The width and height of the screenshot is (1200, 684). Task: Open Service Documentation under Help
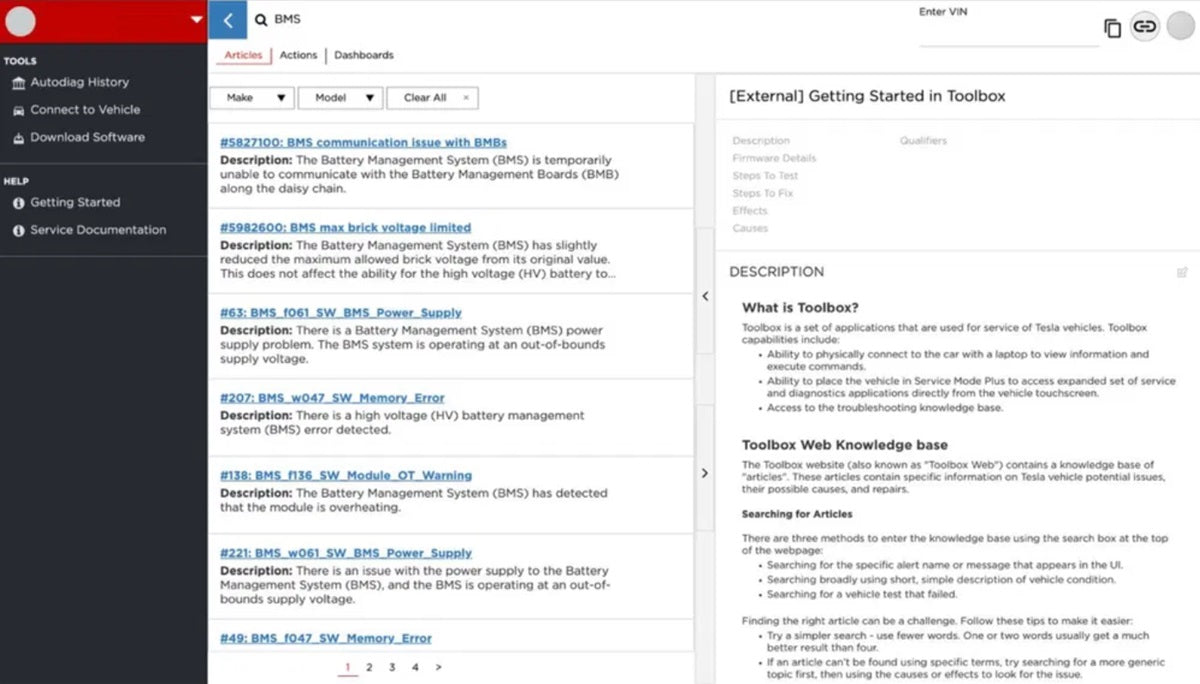click(98, 230)
